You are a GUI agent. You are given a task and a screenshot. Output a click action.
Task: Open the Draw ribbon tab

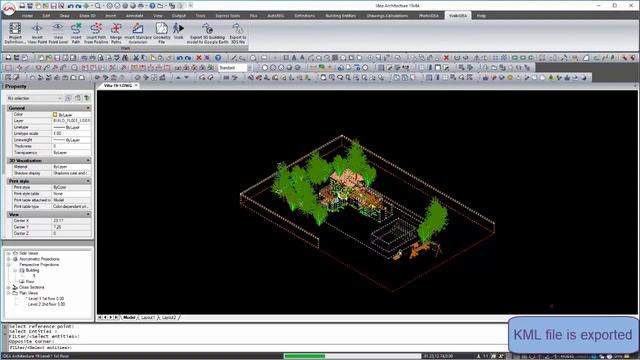[x=64, y=16]
